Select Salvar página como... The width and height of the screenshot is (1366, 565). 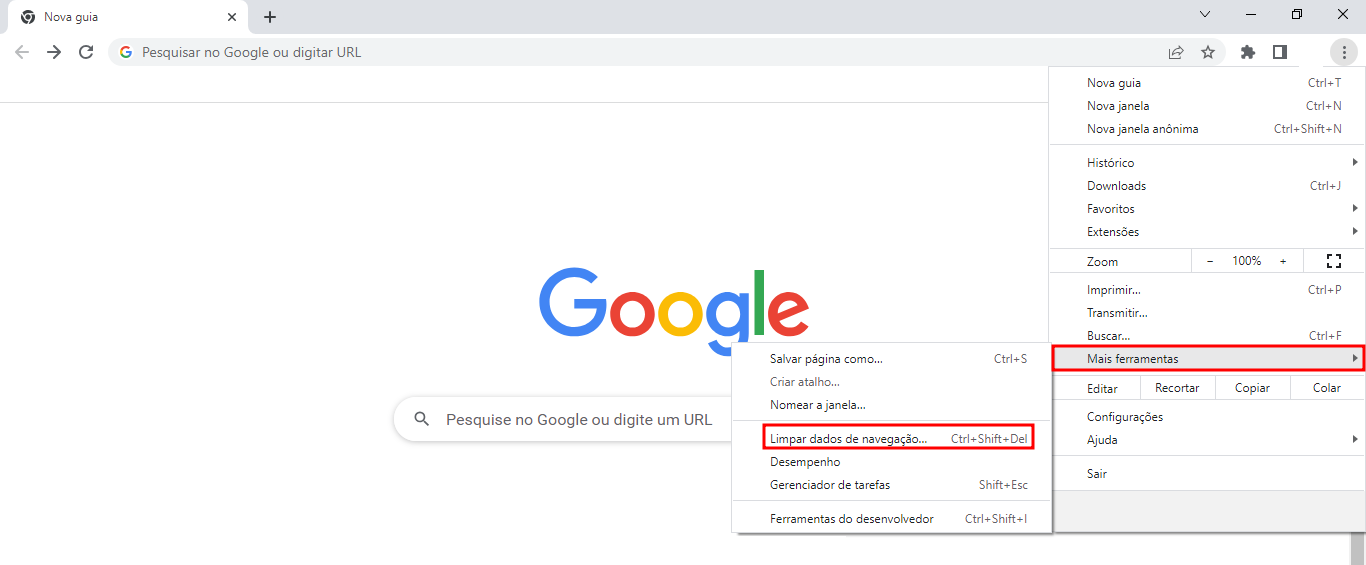click(892, 358)
